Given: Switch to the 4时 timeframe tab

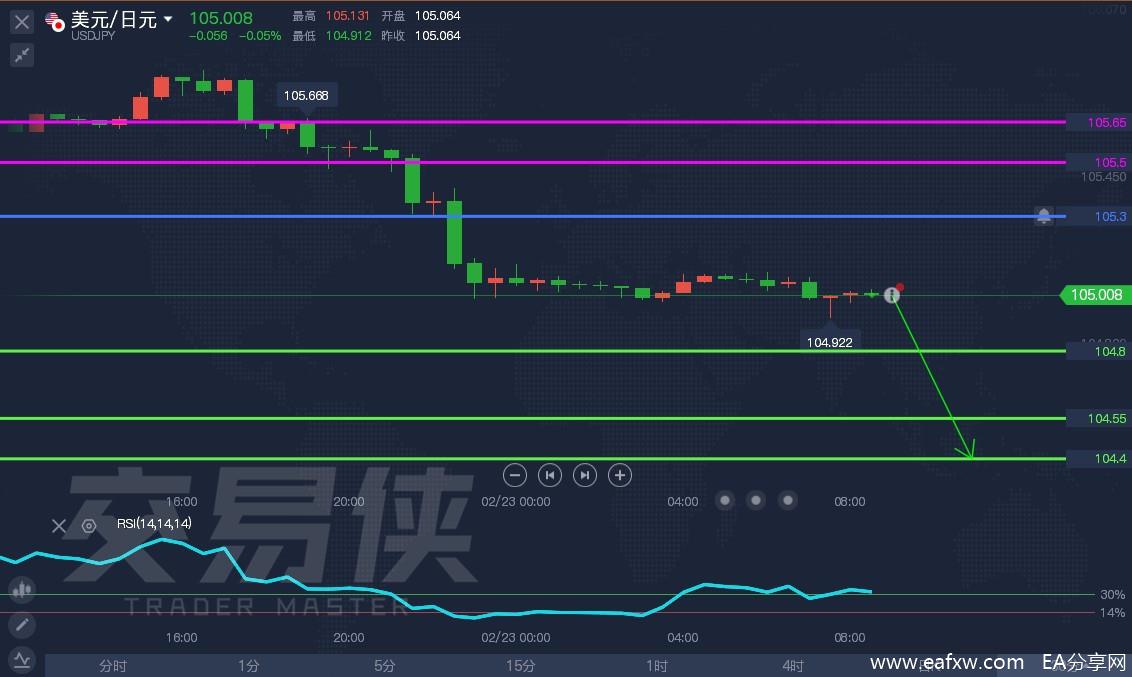Looking at the screenshot, I should (x=793, y=665).
